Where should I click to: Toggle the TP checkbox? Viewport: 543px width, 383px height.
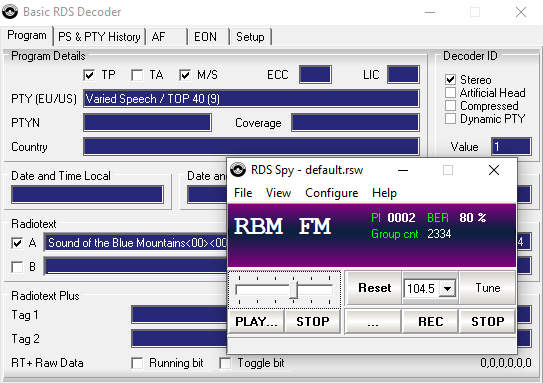(89, 75)
